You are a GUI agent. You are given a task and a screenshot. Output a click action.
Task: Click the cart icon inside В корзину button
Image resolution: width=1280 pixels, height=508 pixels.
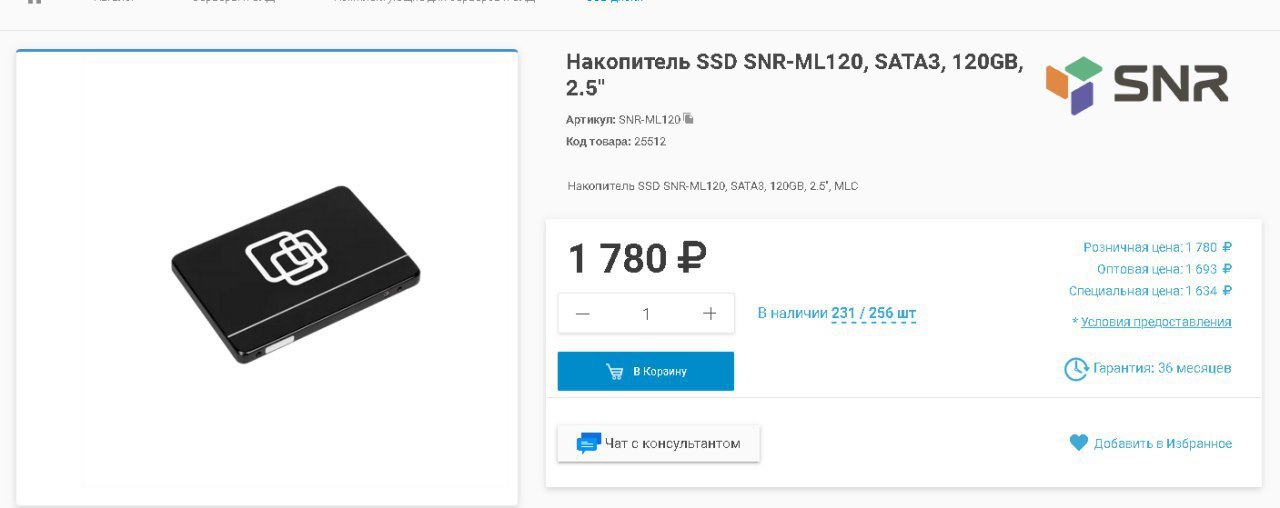pyautogui.click(x=615, y=371)
